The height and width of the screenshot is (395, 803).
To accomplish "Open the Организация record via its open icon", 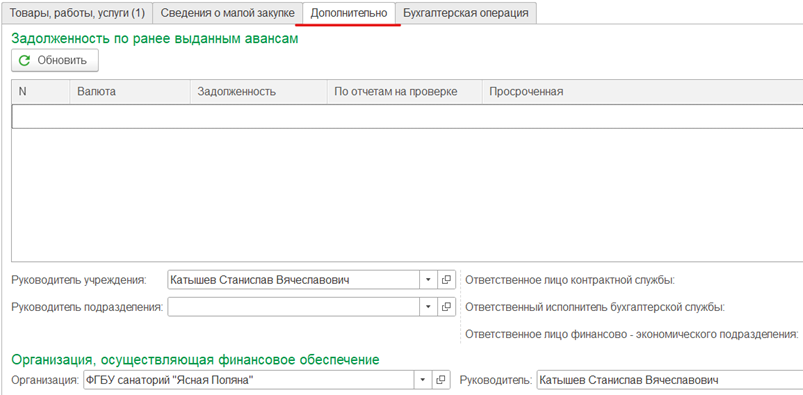I will coord(441,380).
